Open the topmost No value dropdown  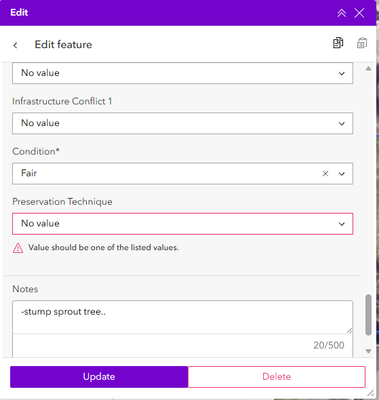[183, 73]
